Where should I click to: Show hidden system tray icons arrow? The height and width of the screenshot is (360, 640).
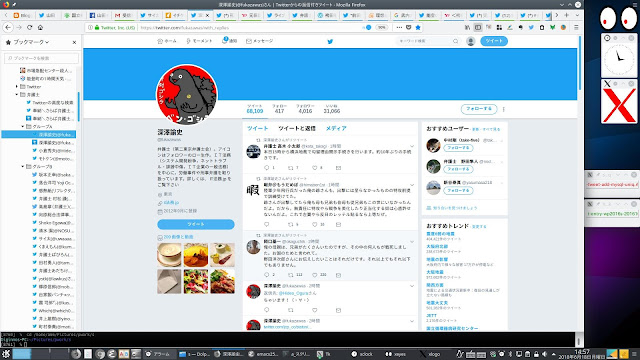(x=553, y=354)
